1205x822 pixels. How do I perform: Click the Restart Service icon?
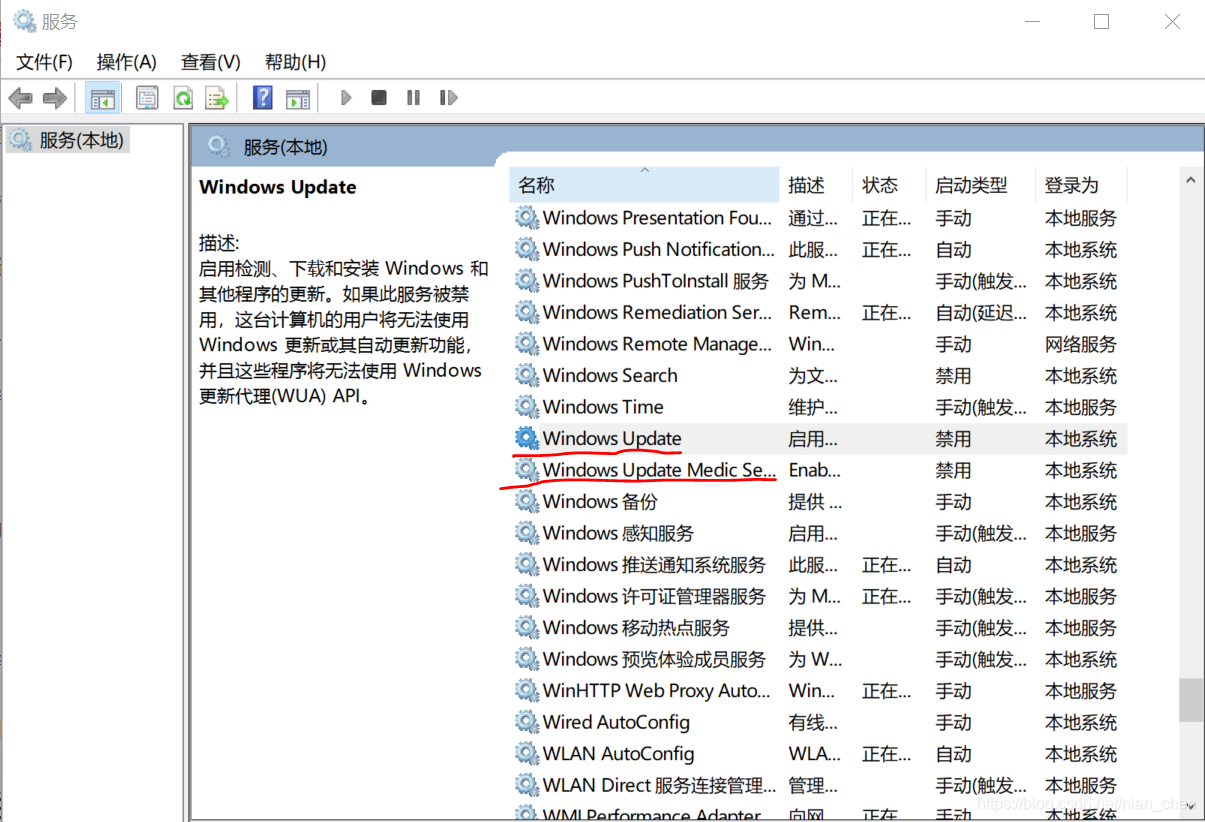(448, 98)
